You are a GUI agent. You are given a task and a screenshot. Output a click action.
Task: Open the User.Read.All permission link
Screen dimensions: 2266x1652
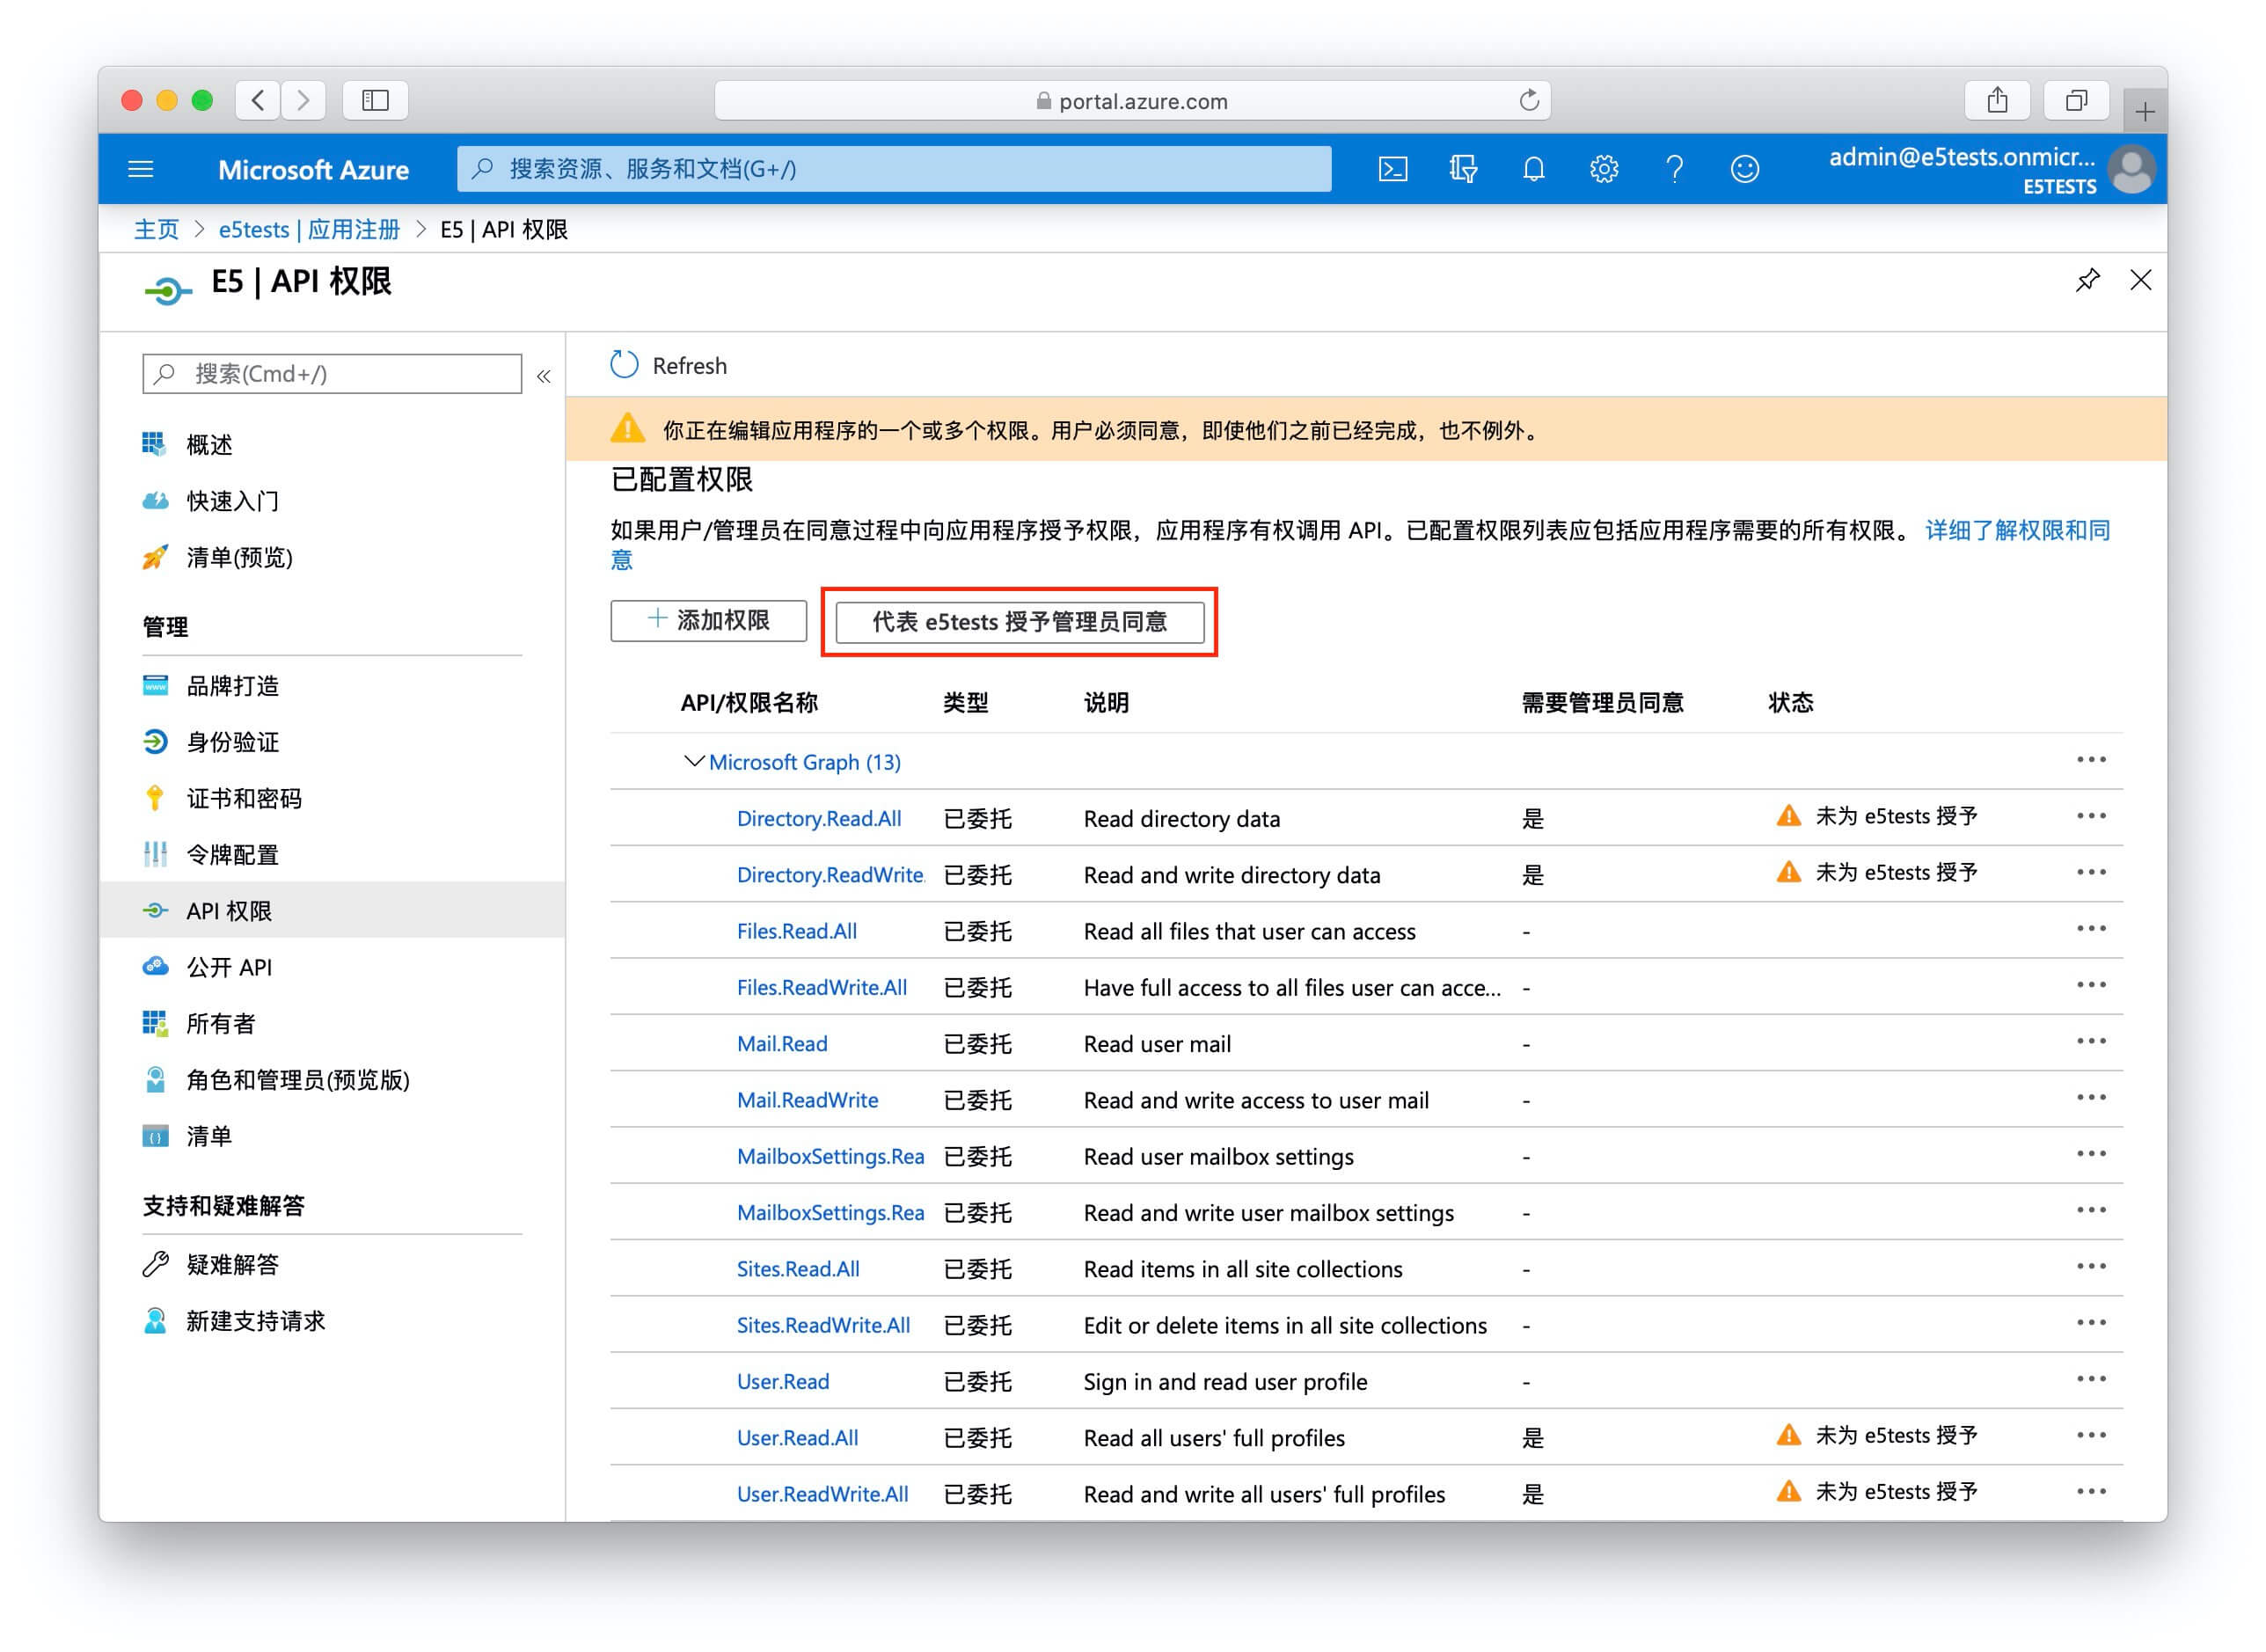point(797,1437)
